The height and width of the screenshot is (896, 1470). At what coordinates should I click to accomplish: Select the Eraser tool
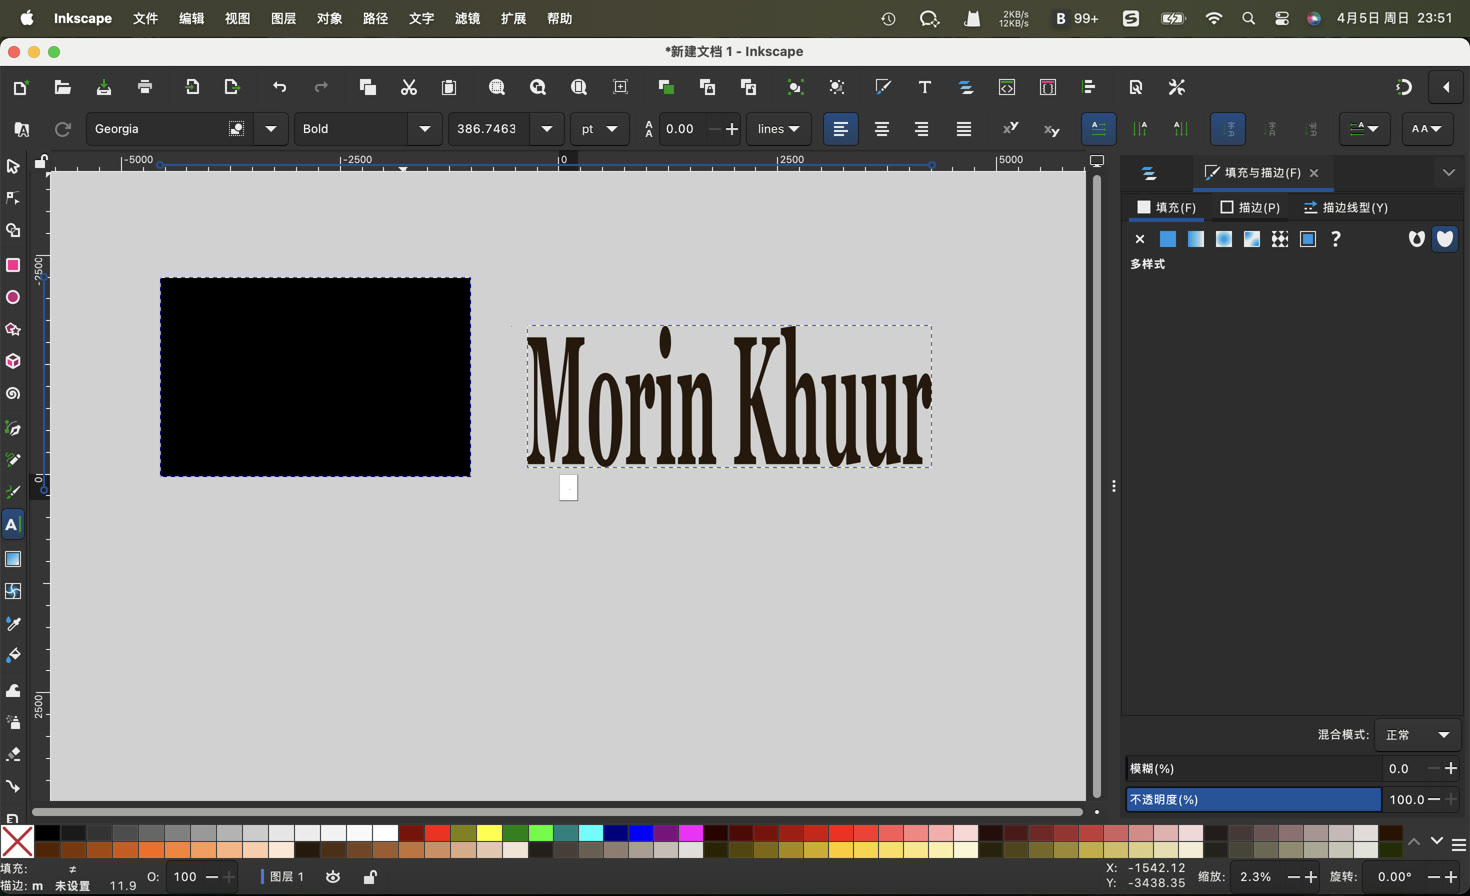(x=13, y=754)
